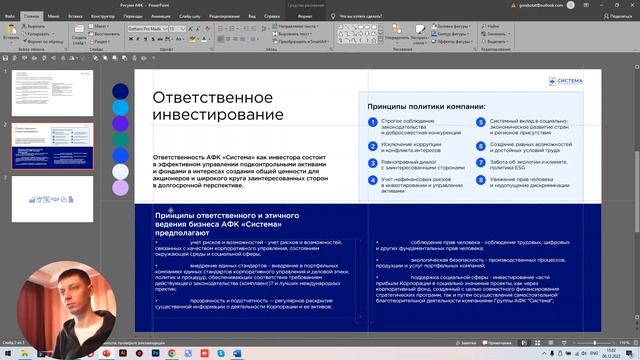Select the dark navy color circle
The height and width of the screenshot is (360, 640).
click(120, 91)
